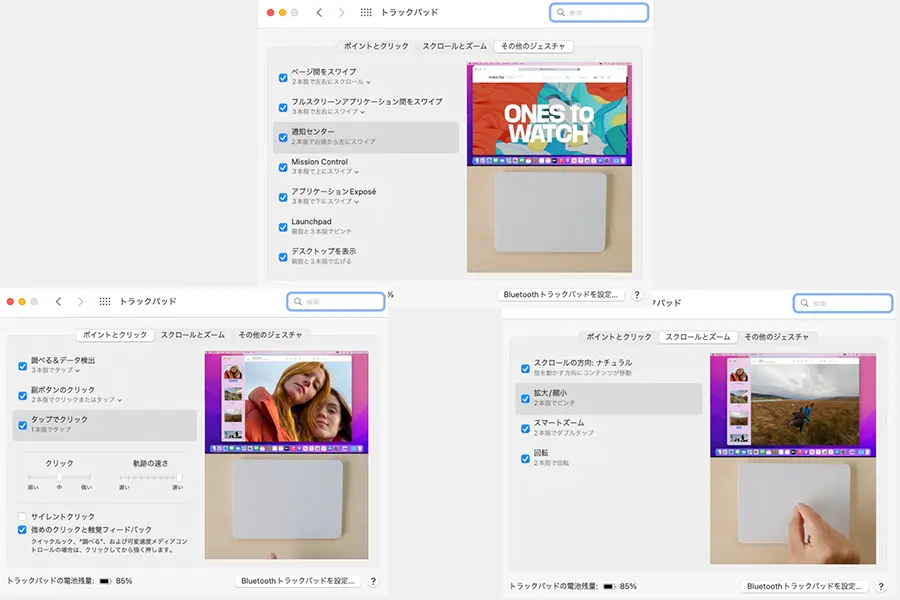Disable 回転 checkbox
This screenshot has height=600, width=900.
point(525,458)
